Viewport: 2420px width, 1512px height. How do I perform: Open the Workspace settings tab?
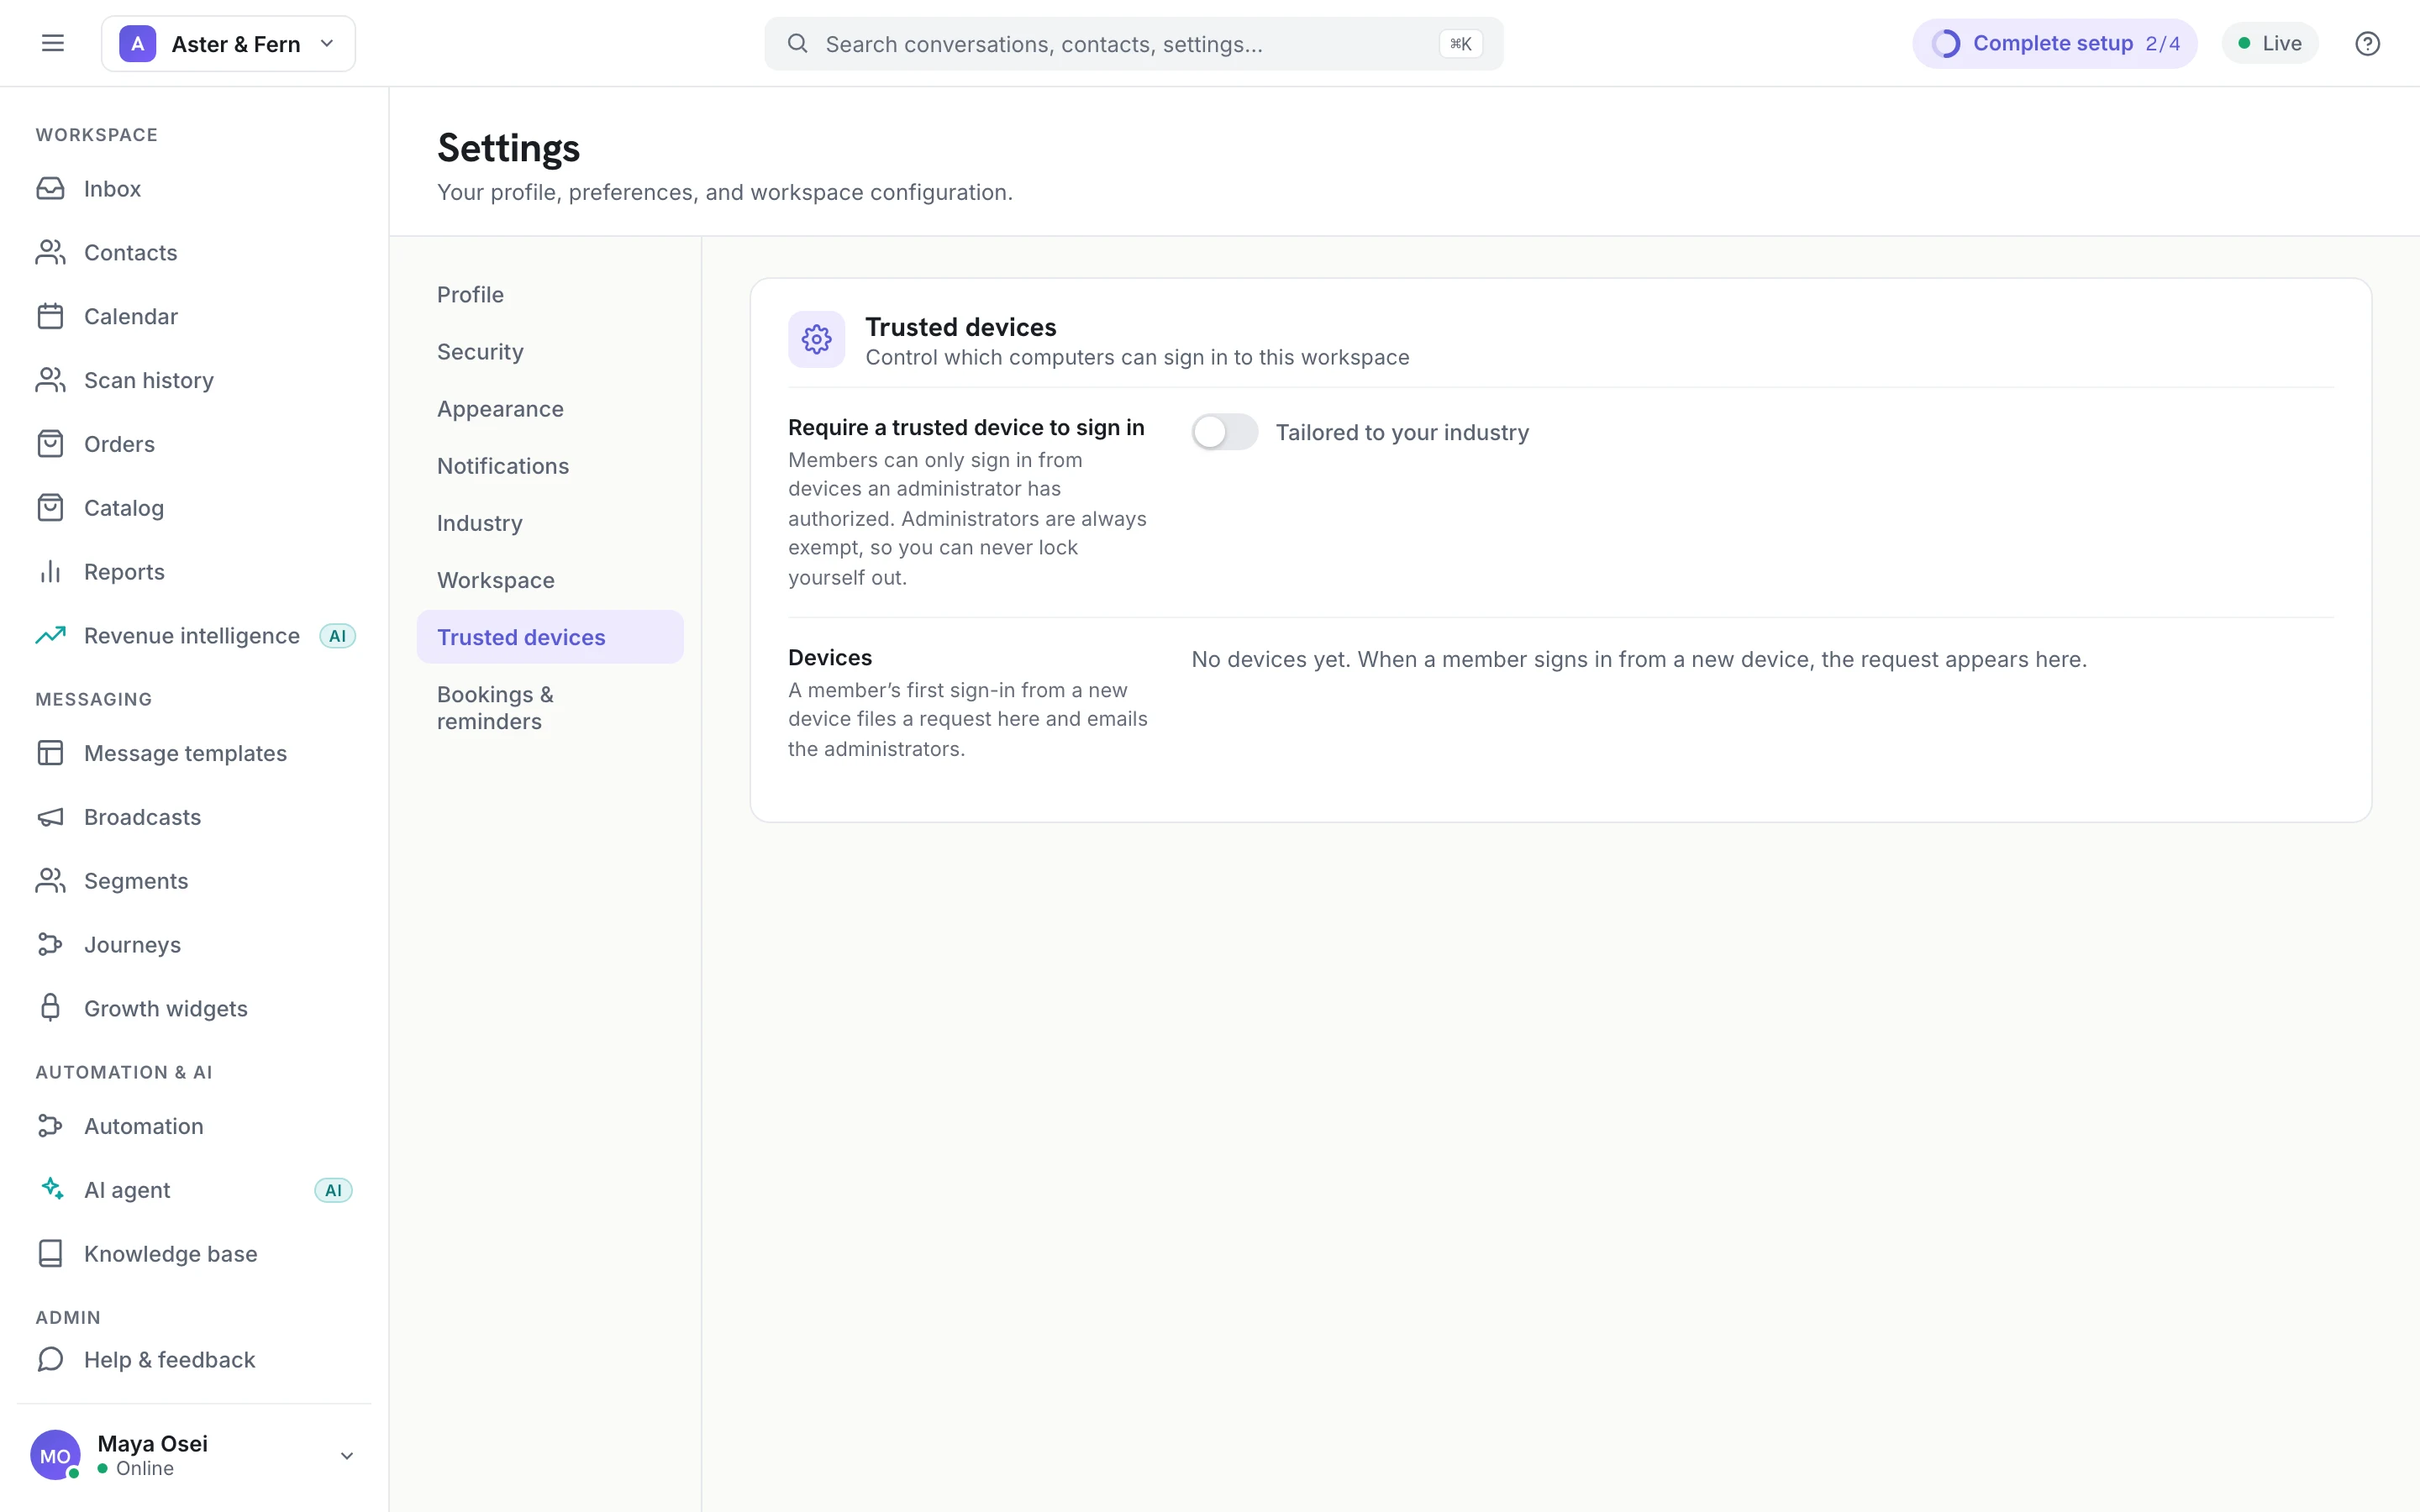pos(550,580)
